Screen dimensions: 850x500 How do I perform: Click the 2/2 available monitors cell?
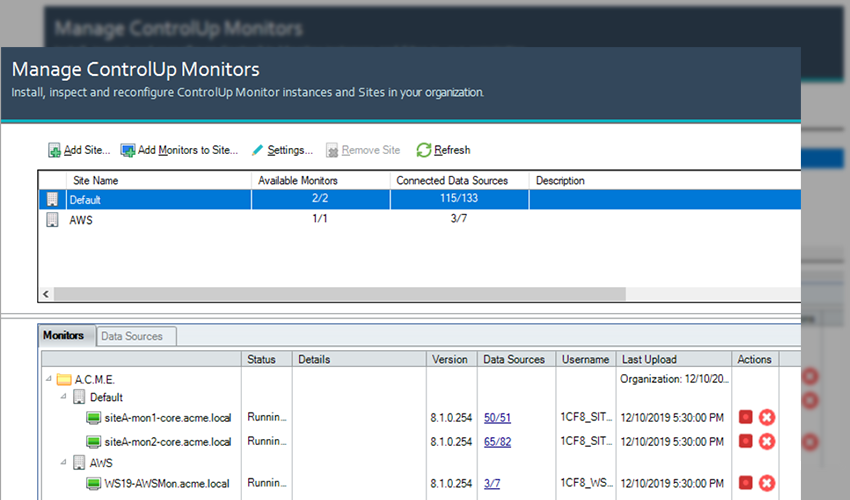pyautogui.click(x=320, y=198)
